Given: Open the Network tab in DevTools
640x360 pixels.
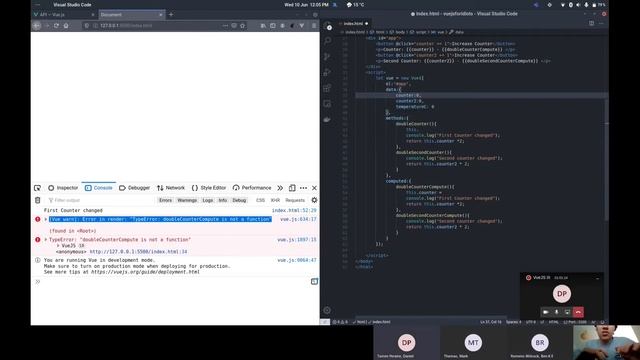Looking at the screenshot, I should (x=171, y=188).
